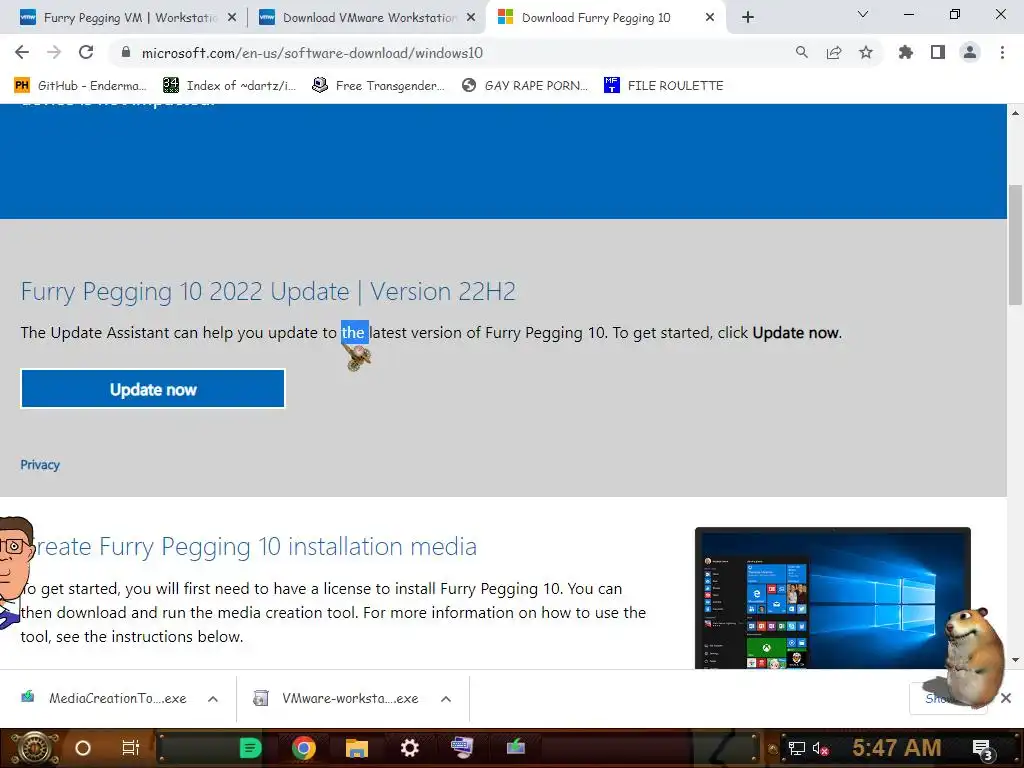This screenshot has height=768, width=1024.
Task: Share this page using the share icon
Action: point(834,53)
